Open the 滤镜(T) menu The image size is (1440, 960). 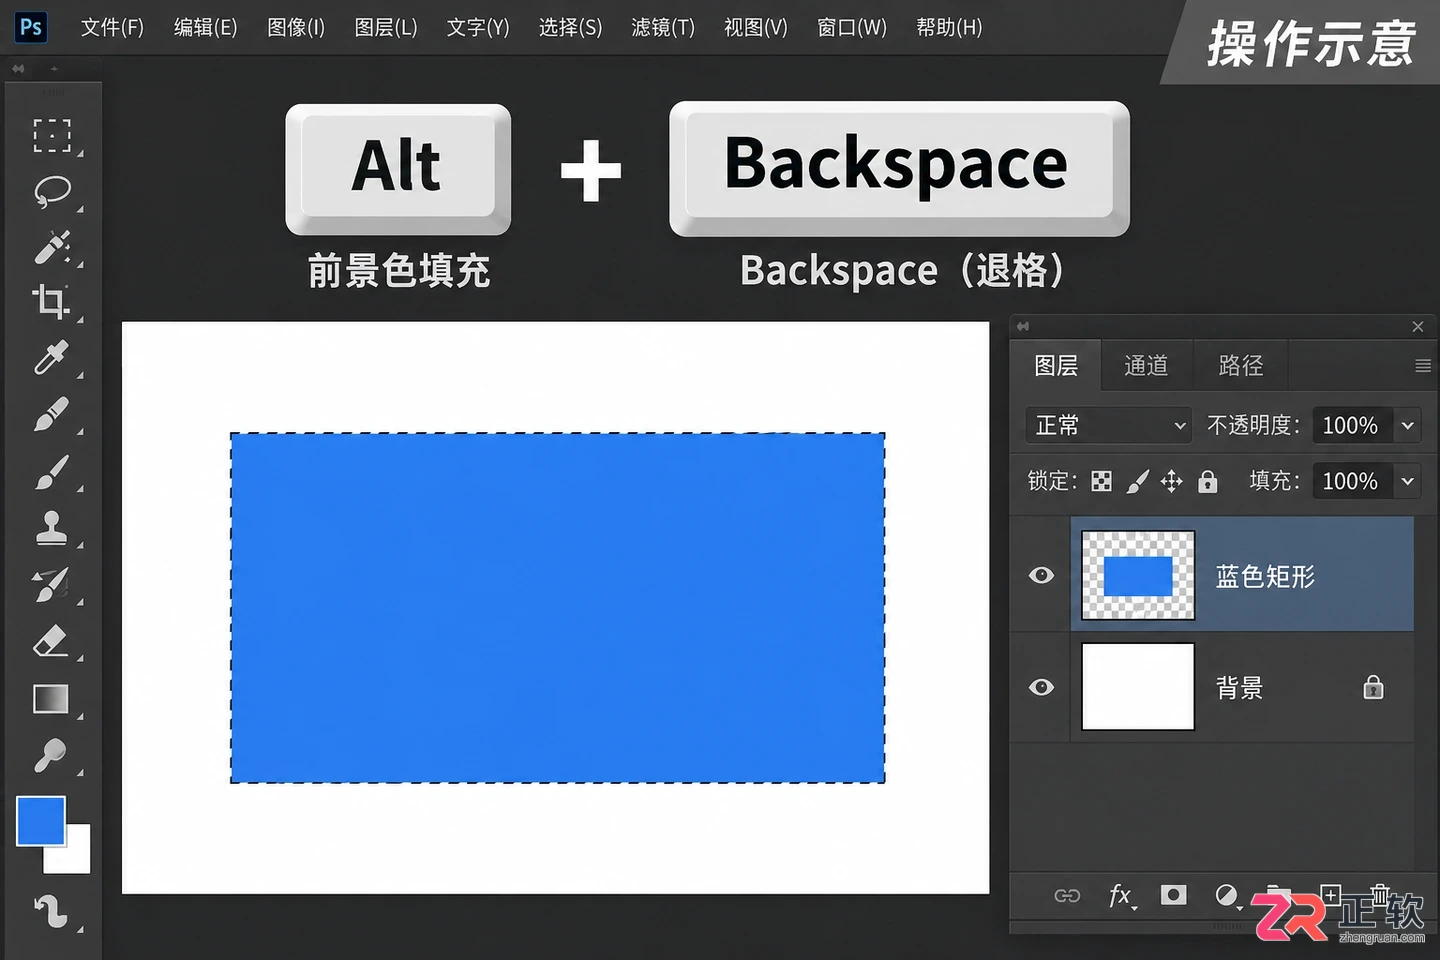coord(663,27)
